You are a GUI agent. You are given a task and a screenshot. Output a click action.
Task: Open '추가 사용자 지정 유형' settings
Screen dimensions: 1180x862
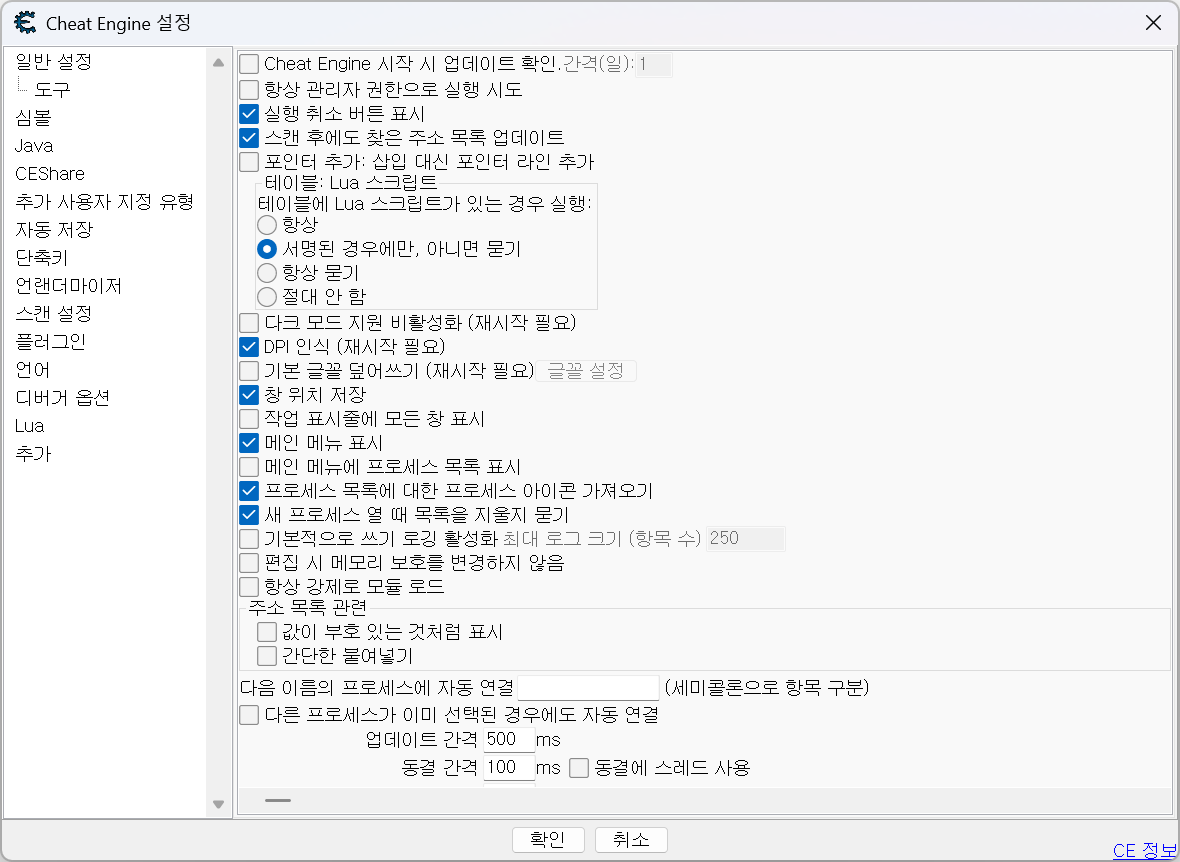(105, 202)
